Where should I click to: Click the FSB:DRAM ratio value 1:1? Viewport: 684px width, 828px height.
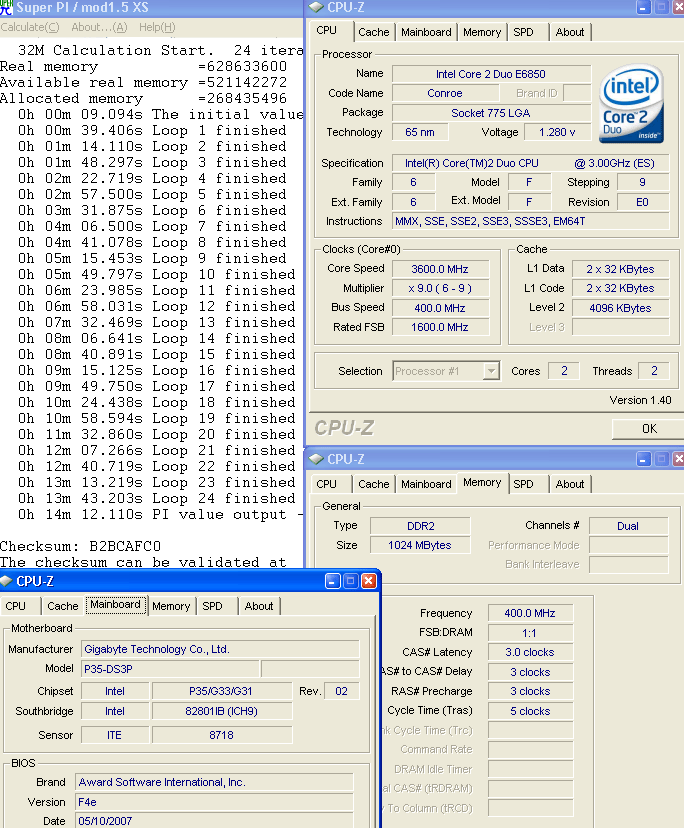pos(530,633)
